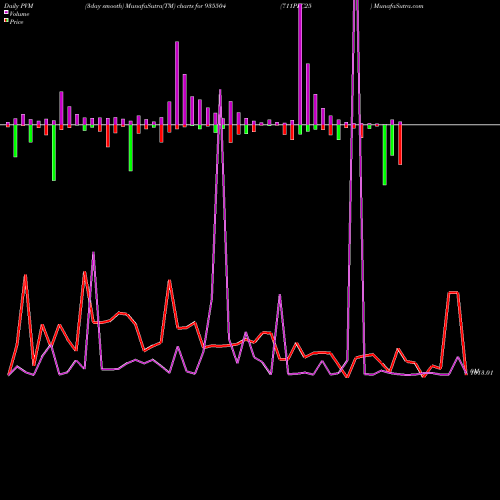Click the 'Daily PVM' title text
The image size is (500, 500).
pyautogui.click(x=19, y=6)
